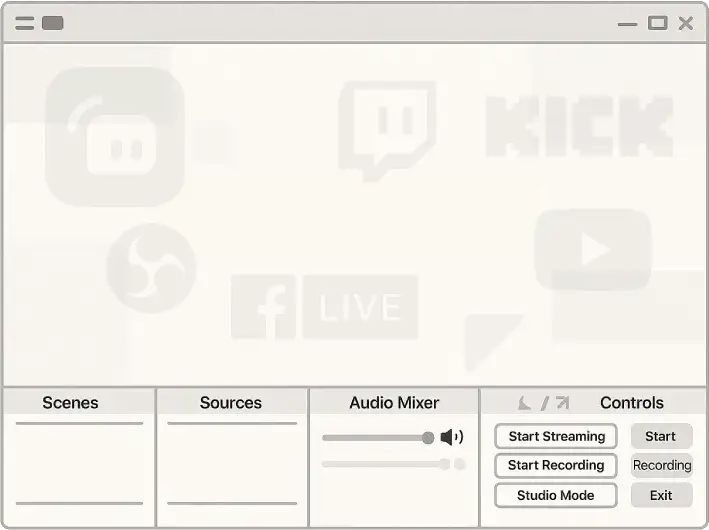The height and width of the screenshot is (530, 709).
Task: Click the diagonal arrow icon in Controls header
Action: pos(563,402)
